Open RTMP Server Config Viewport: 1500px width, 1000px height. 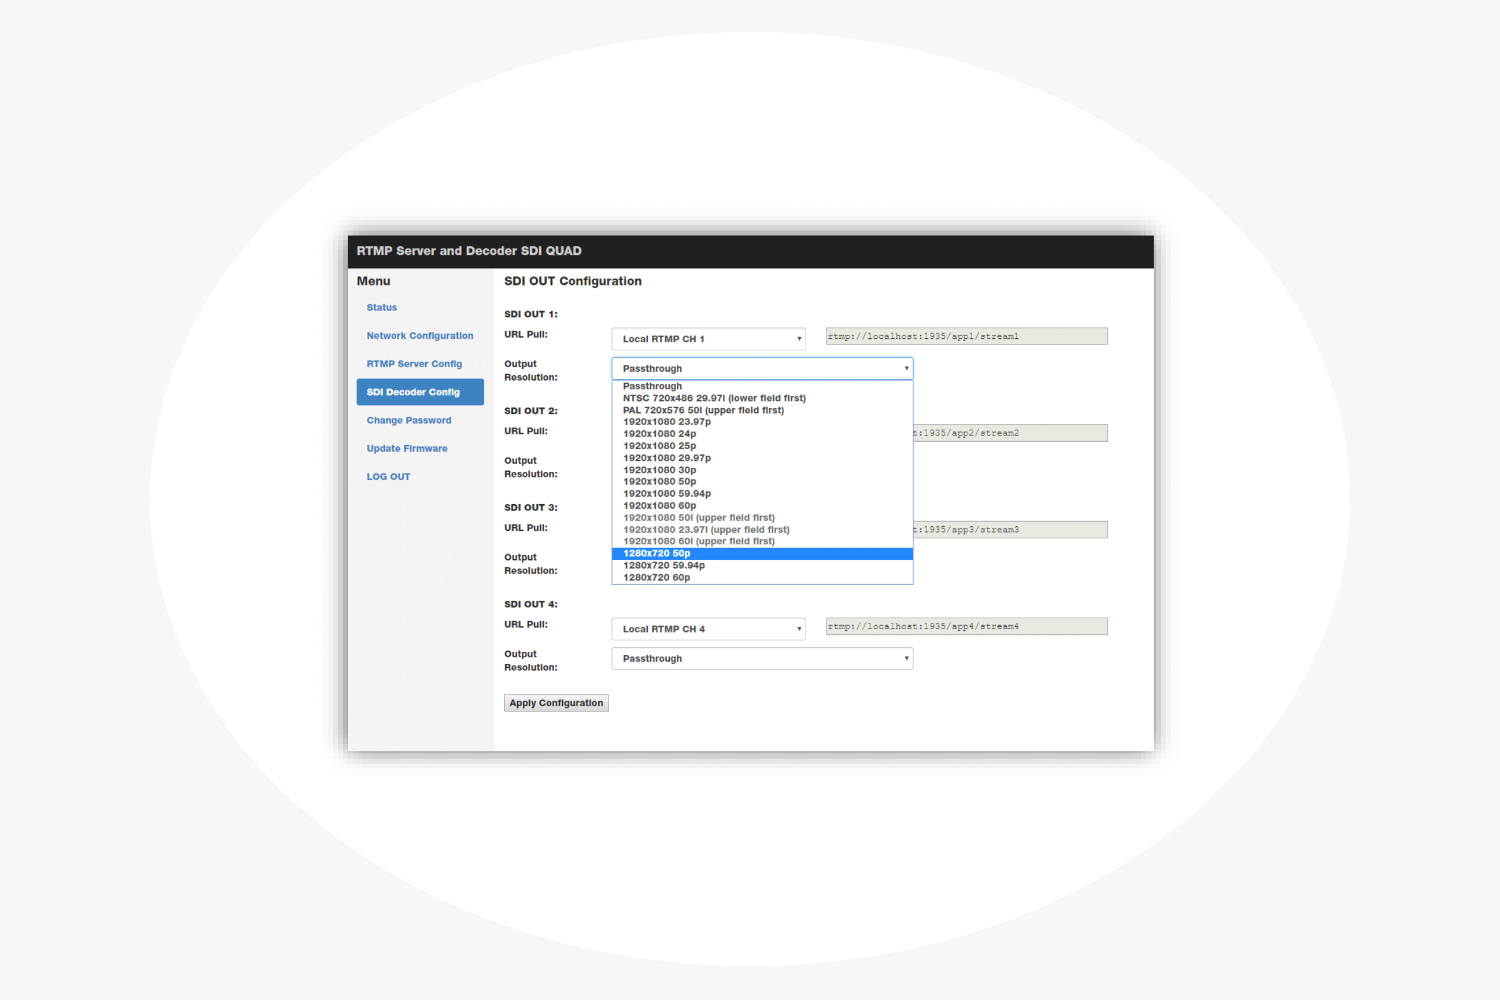pos(414,363)
